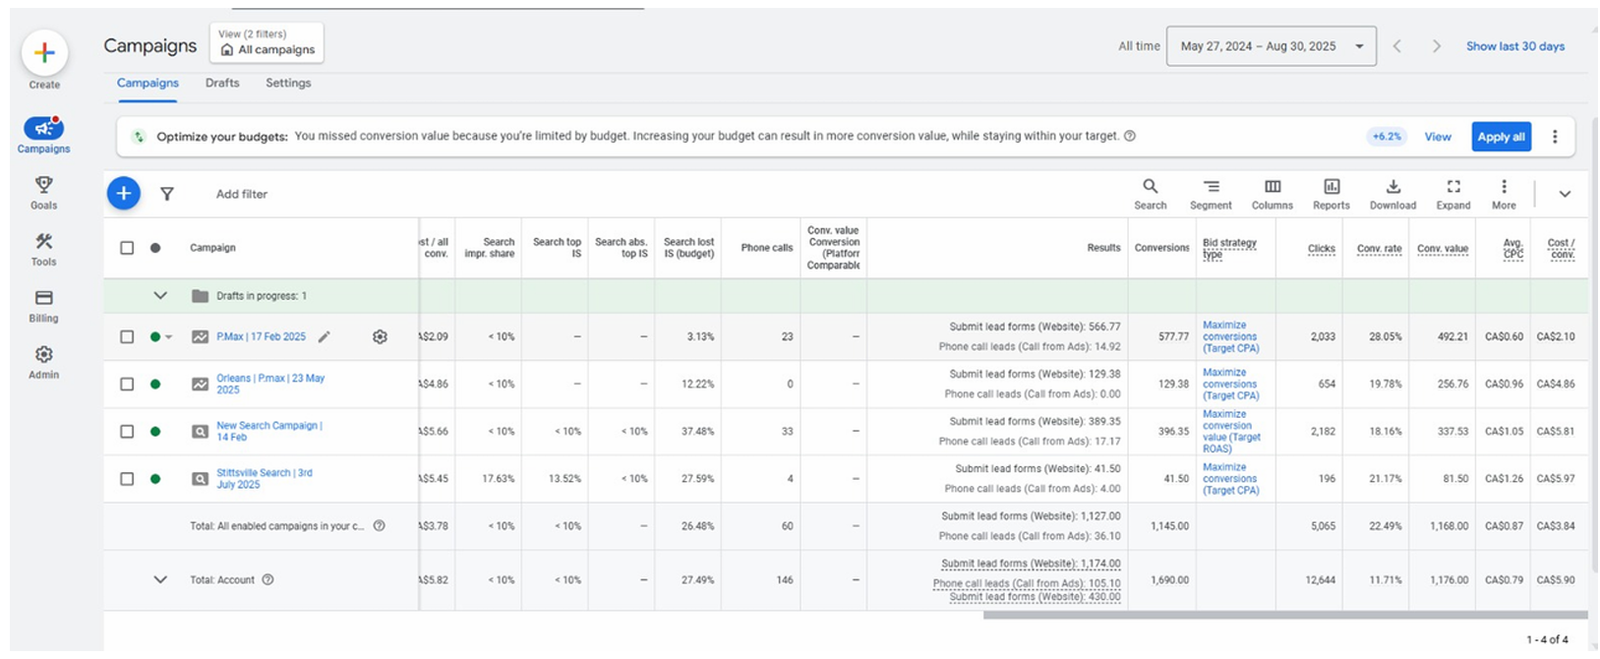This screenshot has width=1600, height=659.
Task: Go to previous date range arrow
Action: [1397, 46]
